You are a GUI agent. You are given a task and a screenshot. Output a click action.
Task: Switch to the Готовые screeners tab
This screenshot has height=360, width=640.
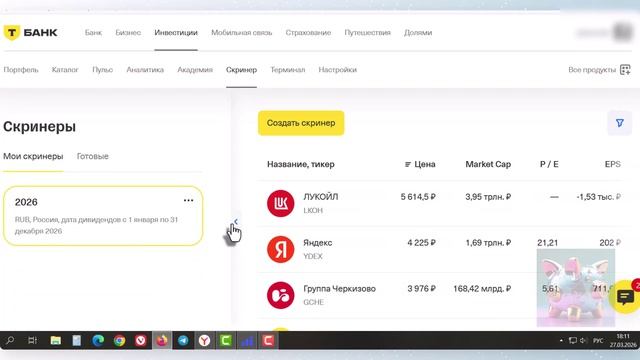coord(93,156)
